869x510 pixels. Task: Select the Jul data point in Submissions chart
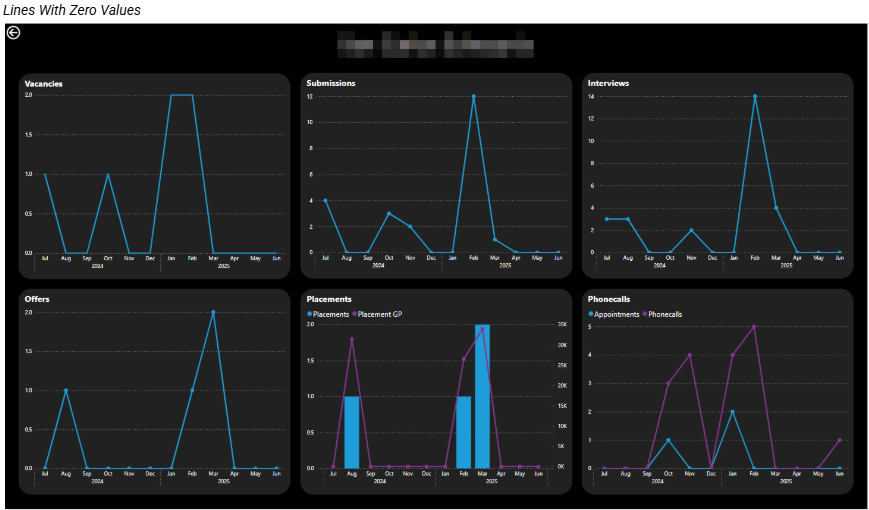[x=325, y=201]
